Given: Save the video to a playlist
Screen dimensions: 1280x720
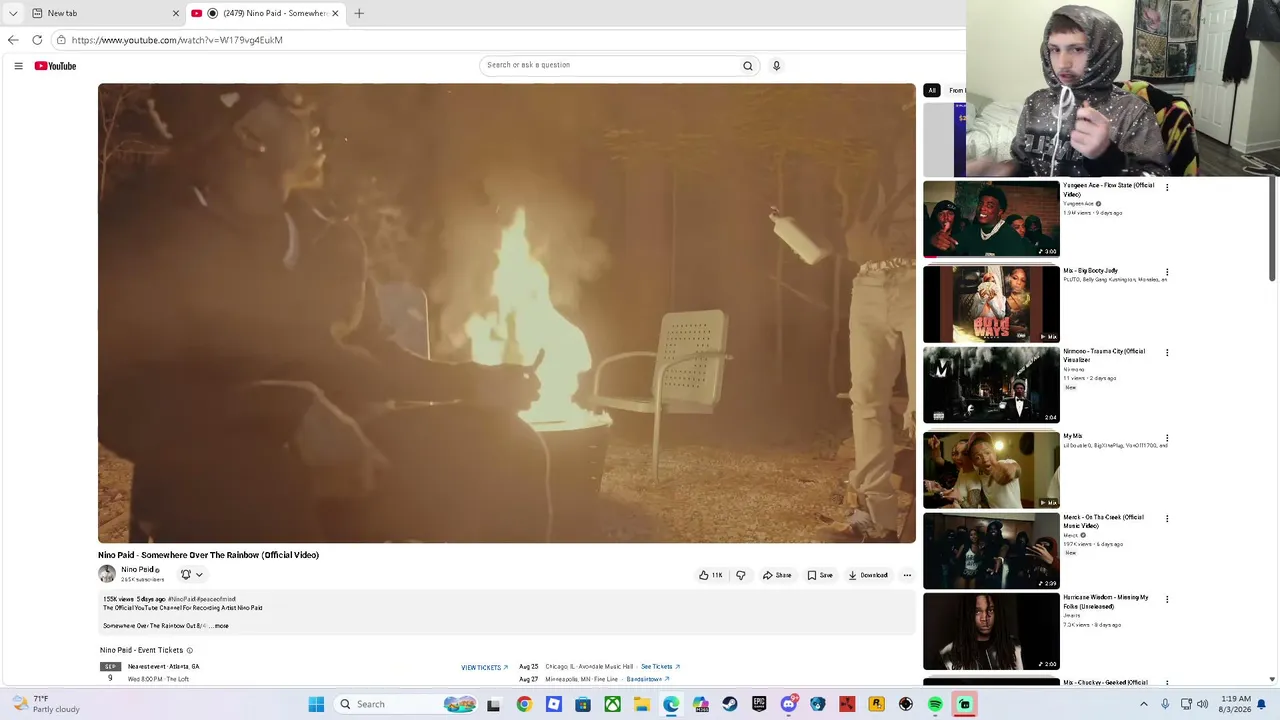Looking at the screenshot, I should [820, 575].
